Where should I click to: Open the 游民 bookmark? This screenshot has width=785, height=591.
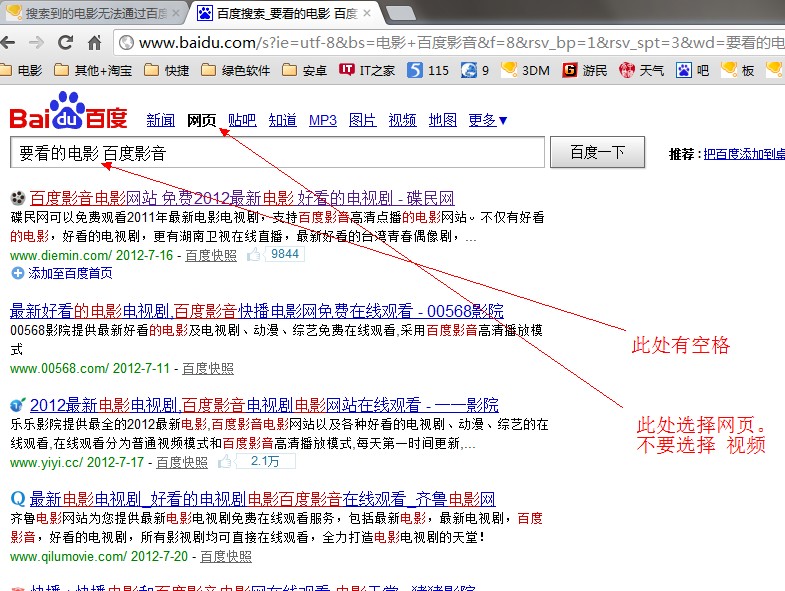[585, 70]
